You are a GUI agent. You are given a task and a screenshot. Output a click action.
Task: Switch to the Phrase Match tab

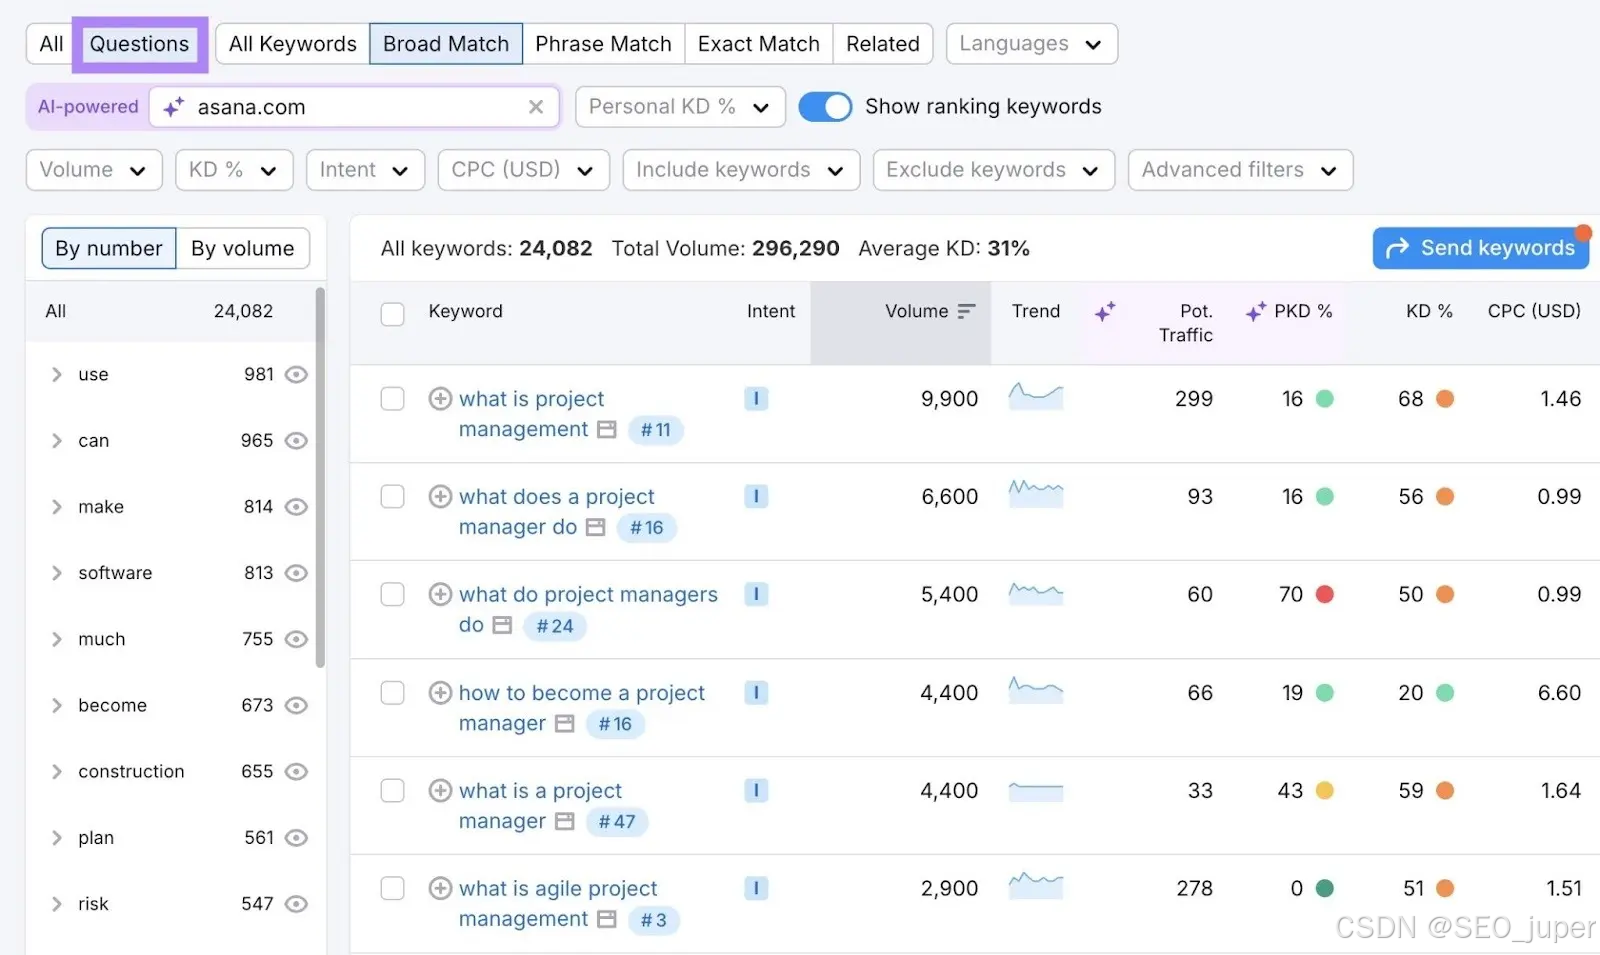(x=603, y=44)
